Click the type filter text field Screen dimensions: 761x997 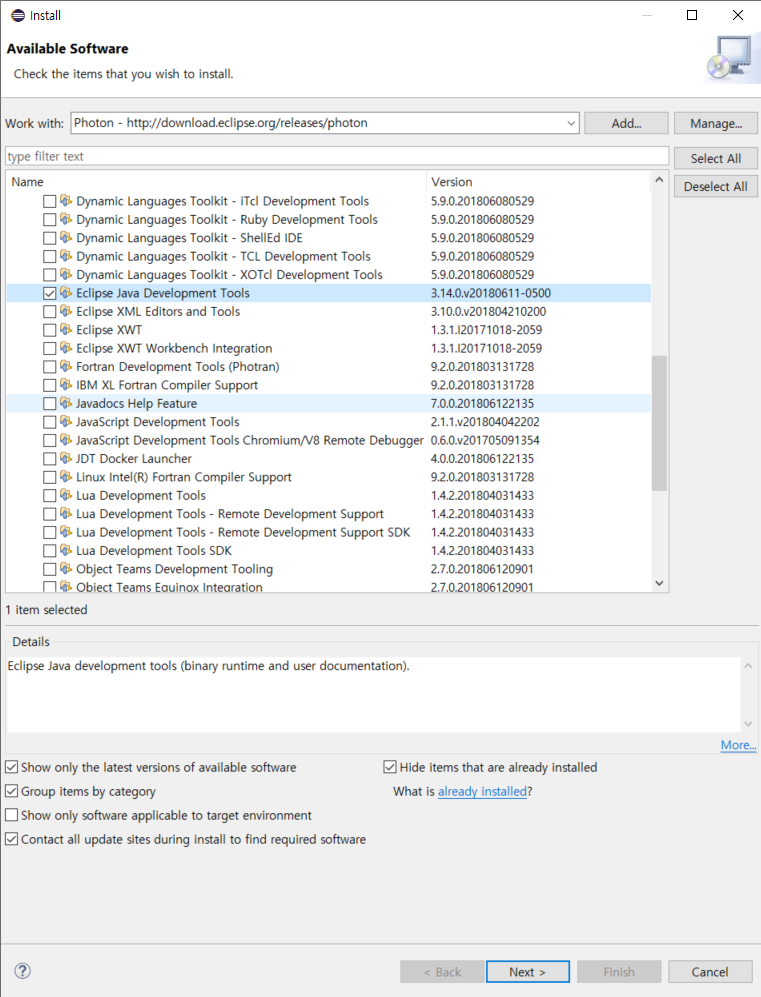(x=337, y=156)
